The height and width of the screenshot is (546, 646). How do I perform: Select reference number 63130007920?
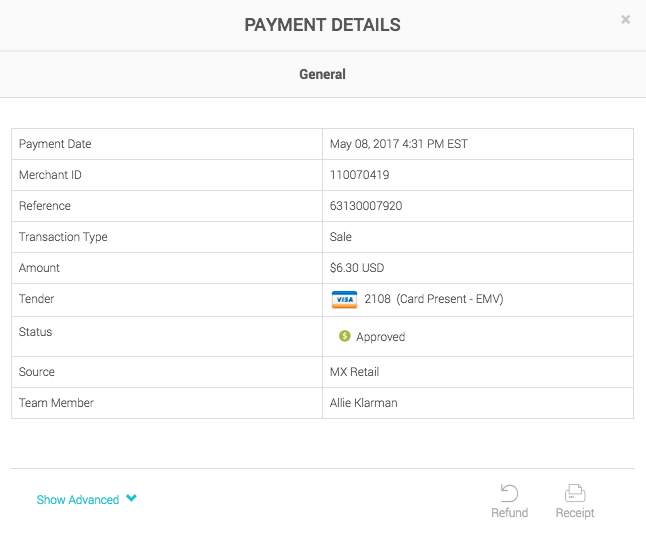click(x=367, y=206)
